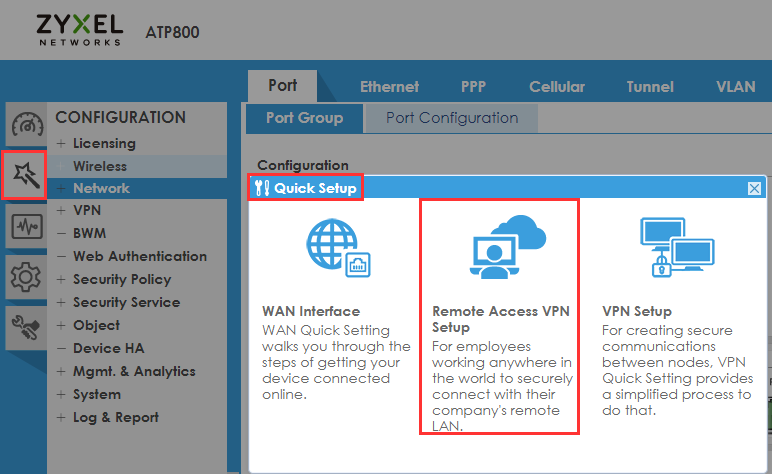Expand the Licensing menu tree
The image size is (772, 474).
pyautogui.click(x=104, y=143)
